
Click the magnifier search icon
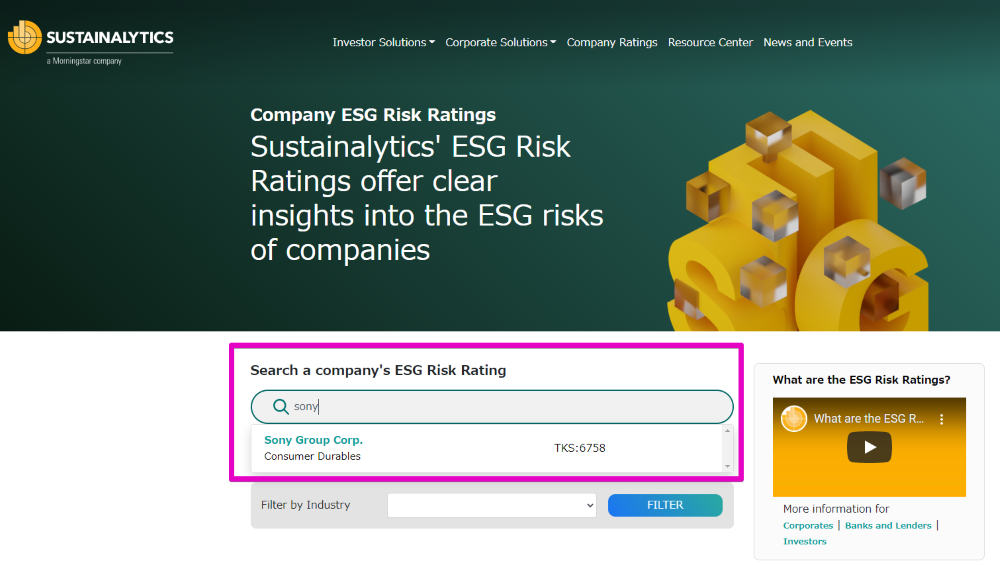click(x=281, y=406)
